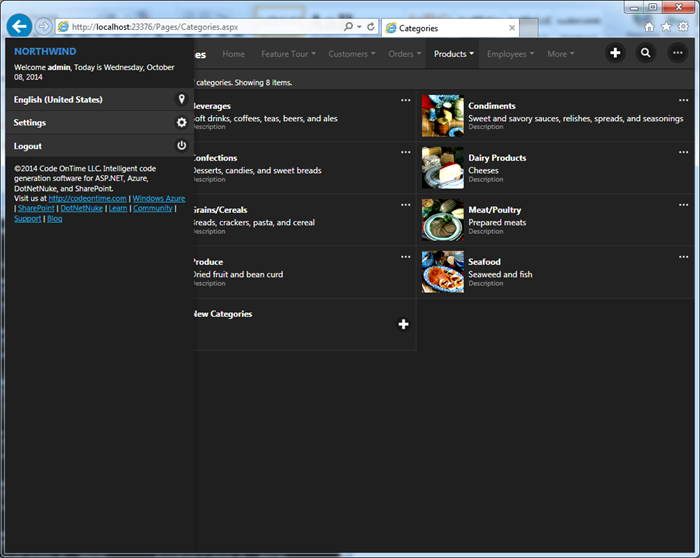The width and height of the screenshot is (700, 558).
Task: Click the power icon beside Logout
Action: (x=181, y=146)
